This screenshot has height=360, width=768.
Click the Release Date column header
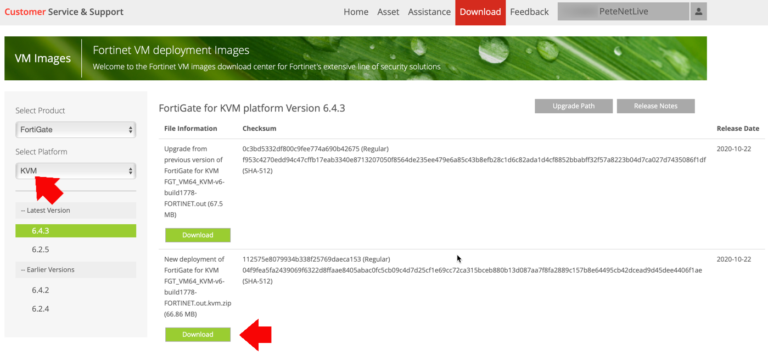(738, 128)
